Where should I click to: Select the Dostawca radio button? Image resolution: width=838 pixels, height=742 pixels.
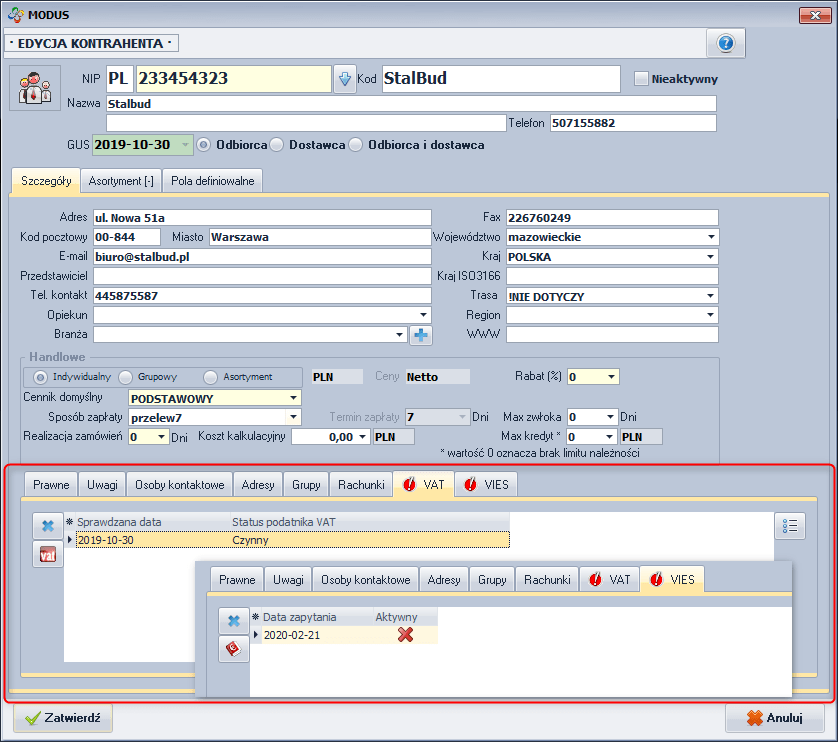click(x=277, y=145)
